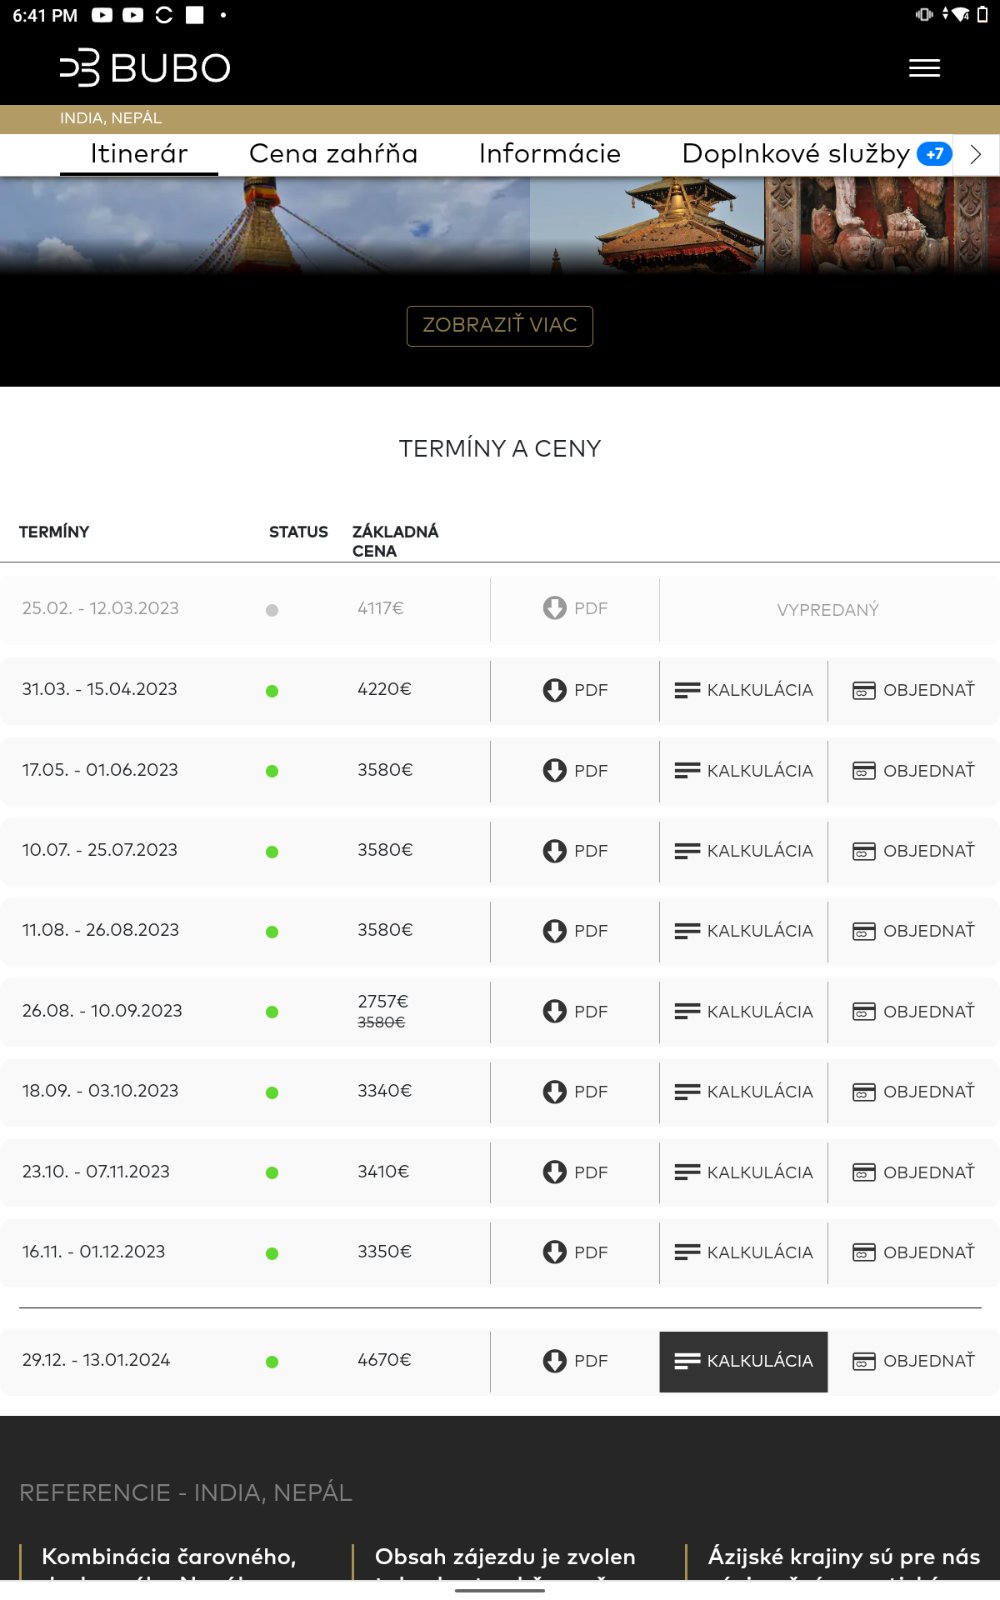Switch to the Cena zahŕňa tab
1000x1600 pixels.
[333, 154]
